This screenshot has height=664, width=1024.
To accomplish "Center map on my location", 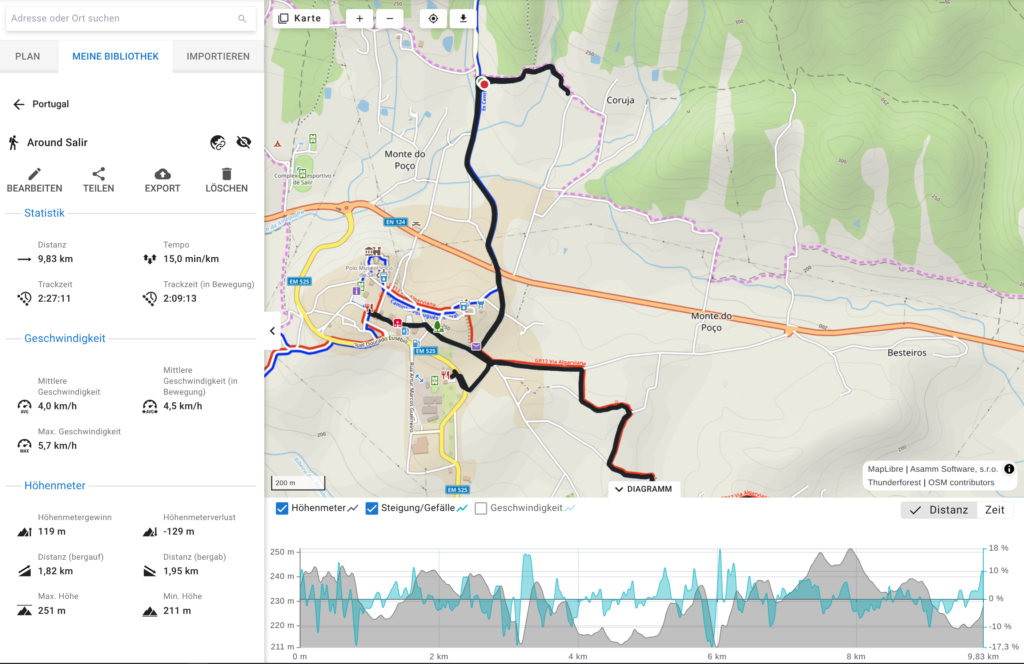I will tap(433, 19).
